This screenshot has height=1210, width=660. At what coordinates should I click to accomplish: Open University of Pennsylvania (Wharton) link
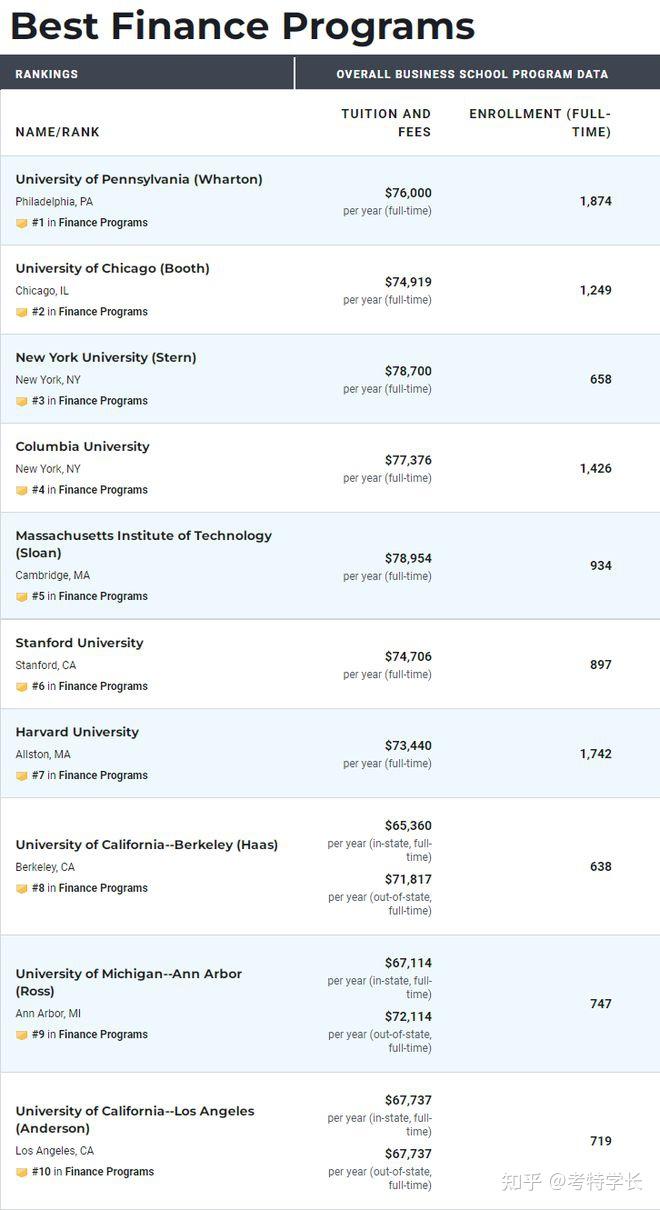click(139, 180)
